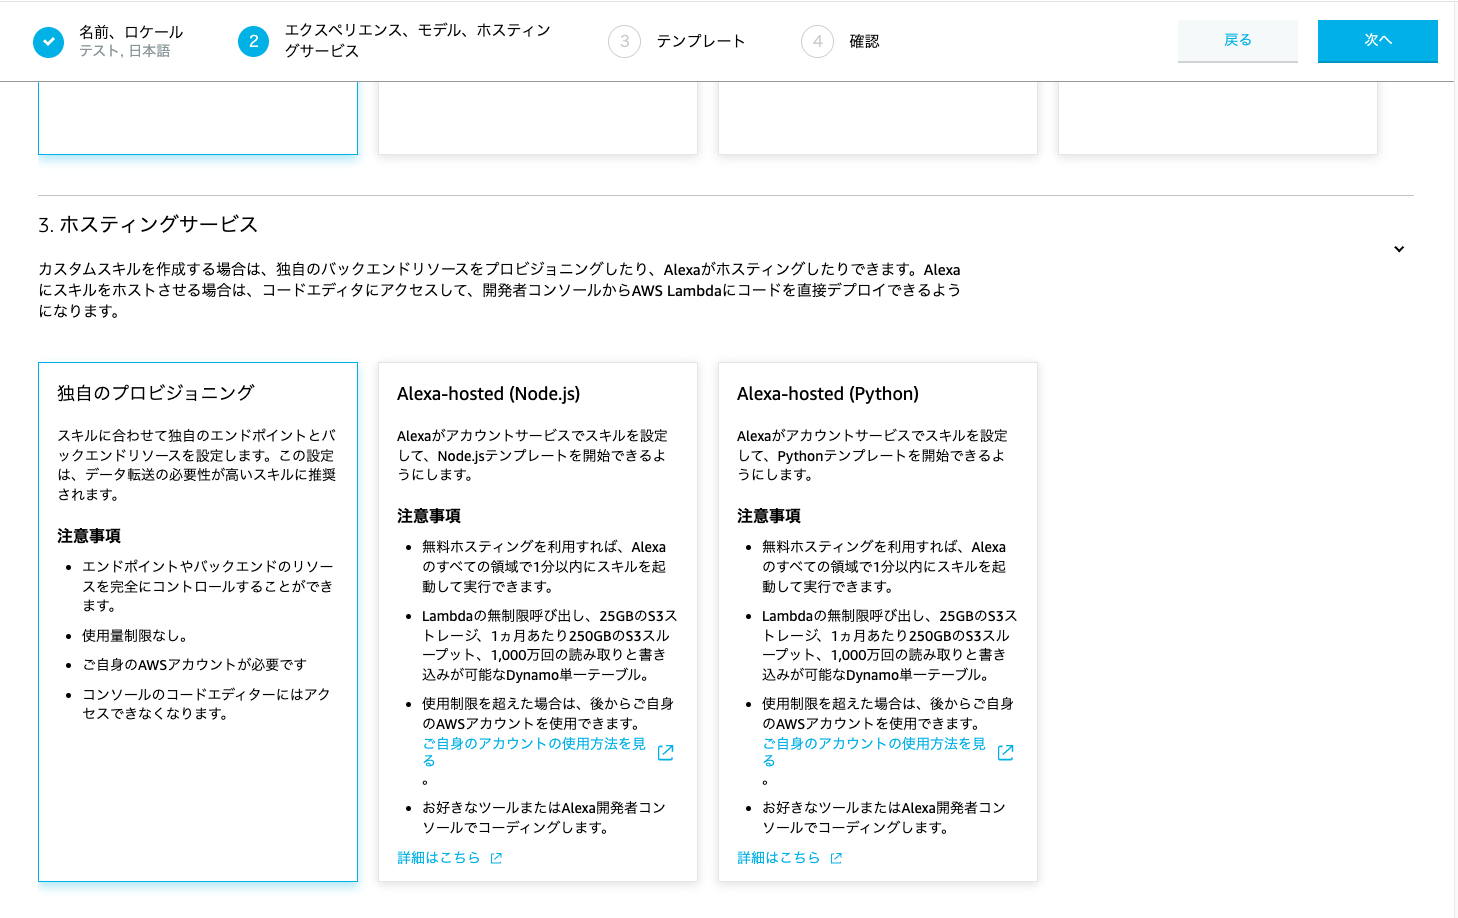Click ご自身のAWSアカウントが必要です bullet
Image resolution: width=1458 pixels, height=918 pixels.
(x=194, y=665)
